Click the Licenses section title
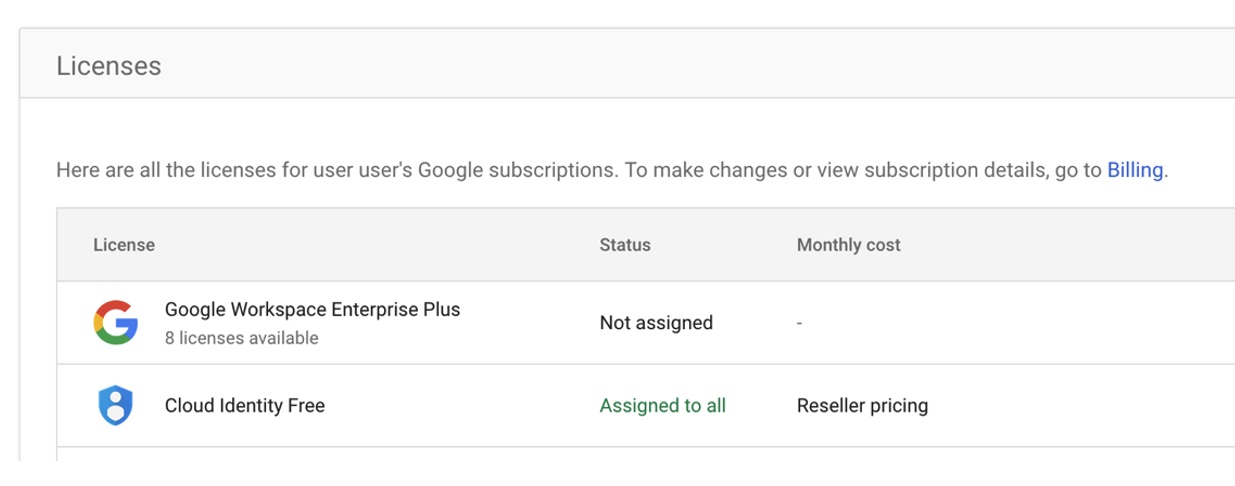1235x486 pixels. point(109,66)
